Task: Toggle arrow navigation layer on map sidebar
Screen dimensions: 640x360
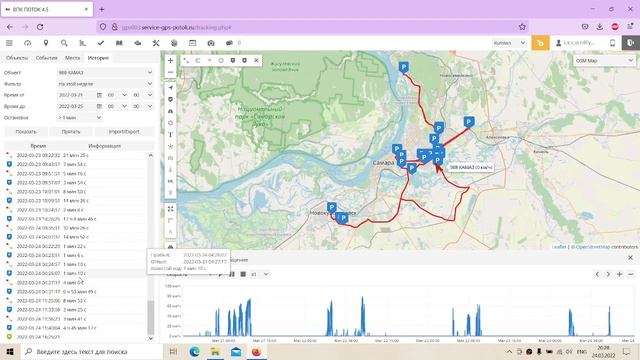Action: coord(170,88)
